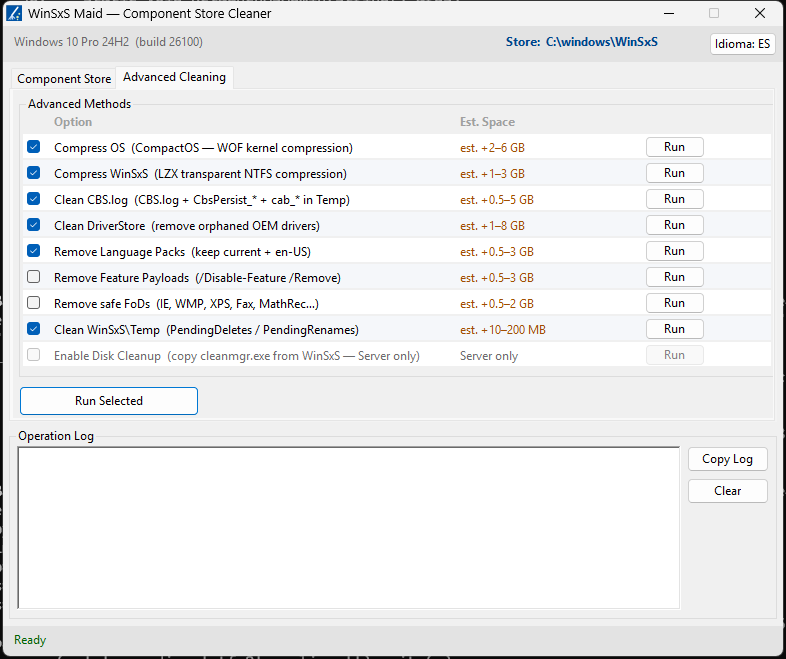The width and height of the screenshot is (786, 659).
Task: Click the est. +2–6 GB value
Action: click(x=492, y=148)
